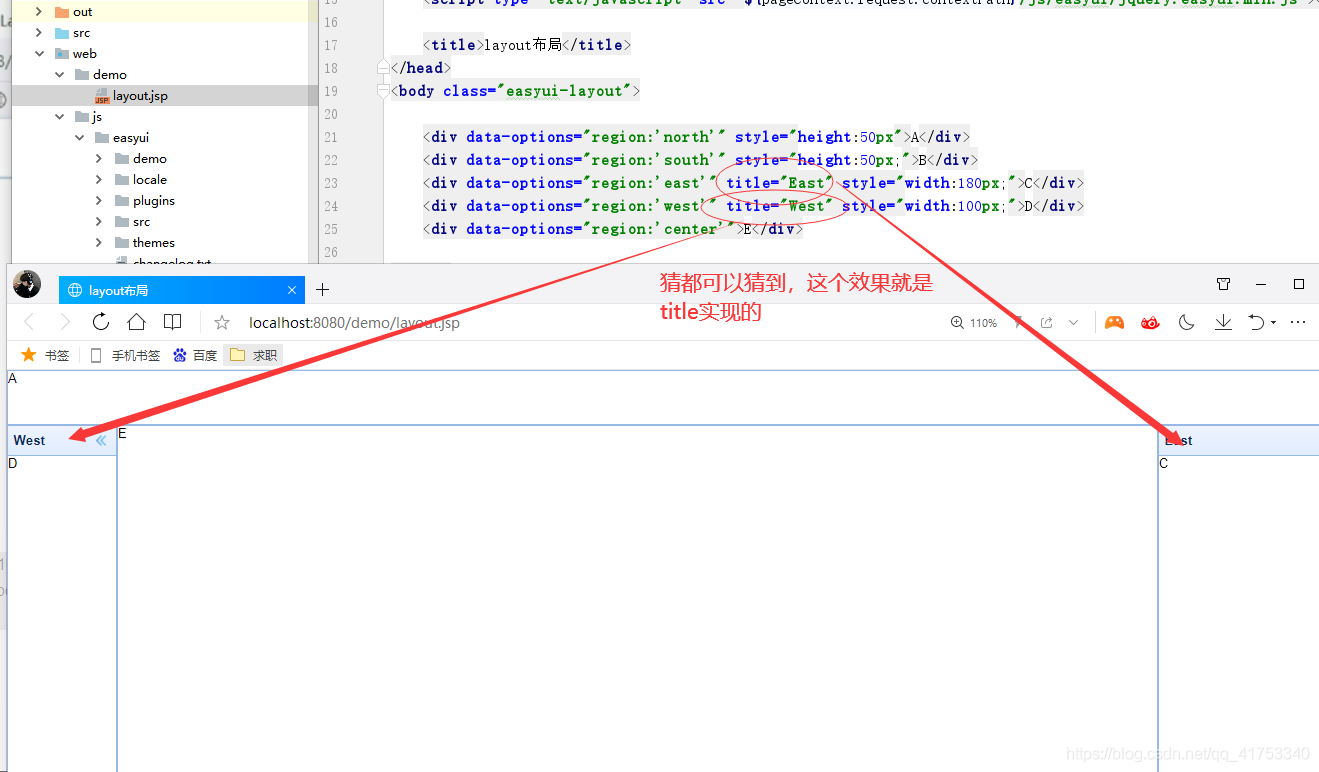The width and height of the screenshot is (1319, 772).
Task: Click the skin shirt icon in title bar
Action: tap(1223, 284)
